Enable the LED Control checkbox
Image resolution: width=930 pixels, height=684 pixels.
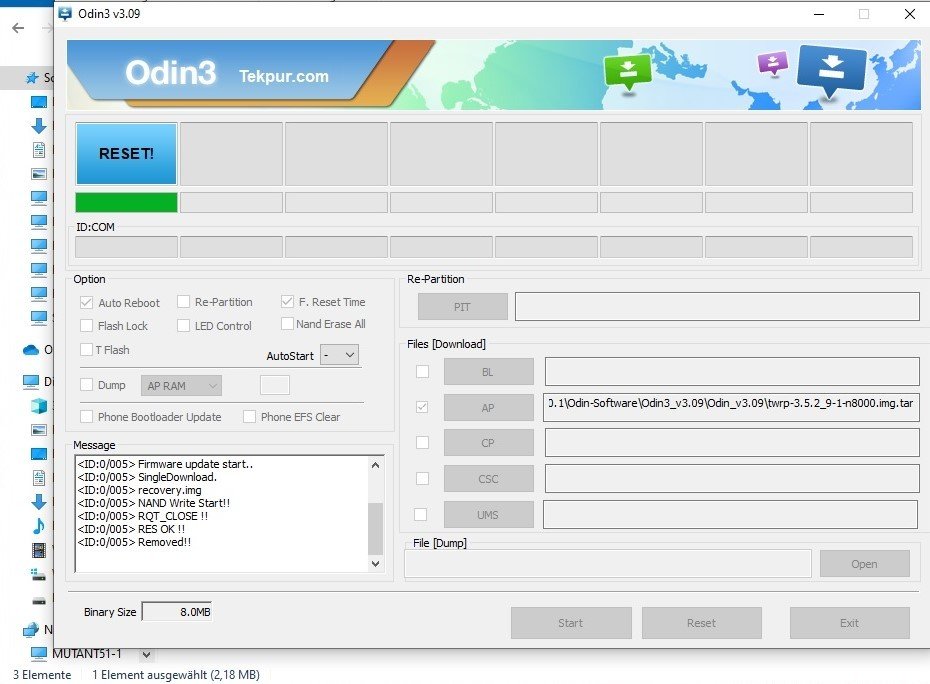tap(183, 326)
